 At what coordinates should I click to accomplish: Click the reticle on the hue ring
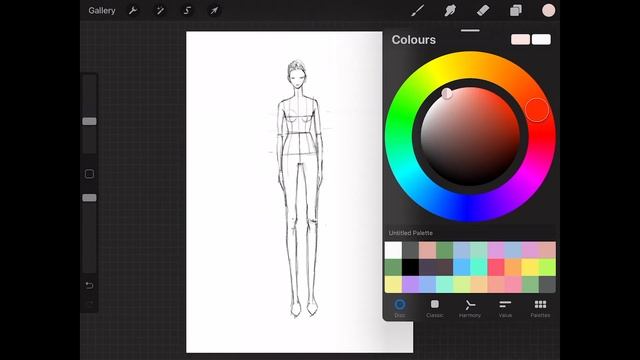(x=537, y=110)
